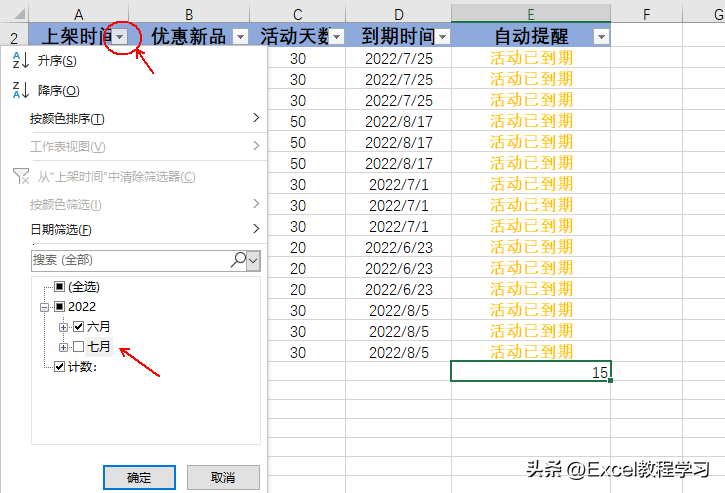Open the search box dropdown arrow
The height and width of the screenshot is (493, 725).
pyautogui.click(x=253, y=260)
